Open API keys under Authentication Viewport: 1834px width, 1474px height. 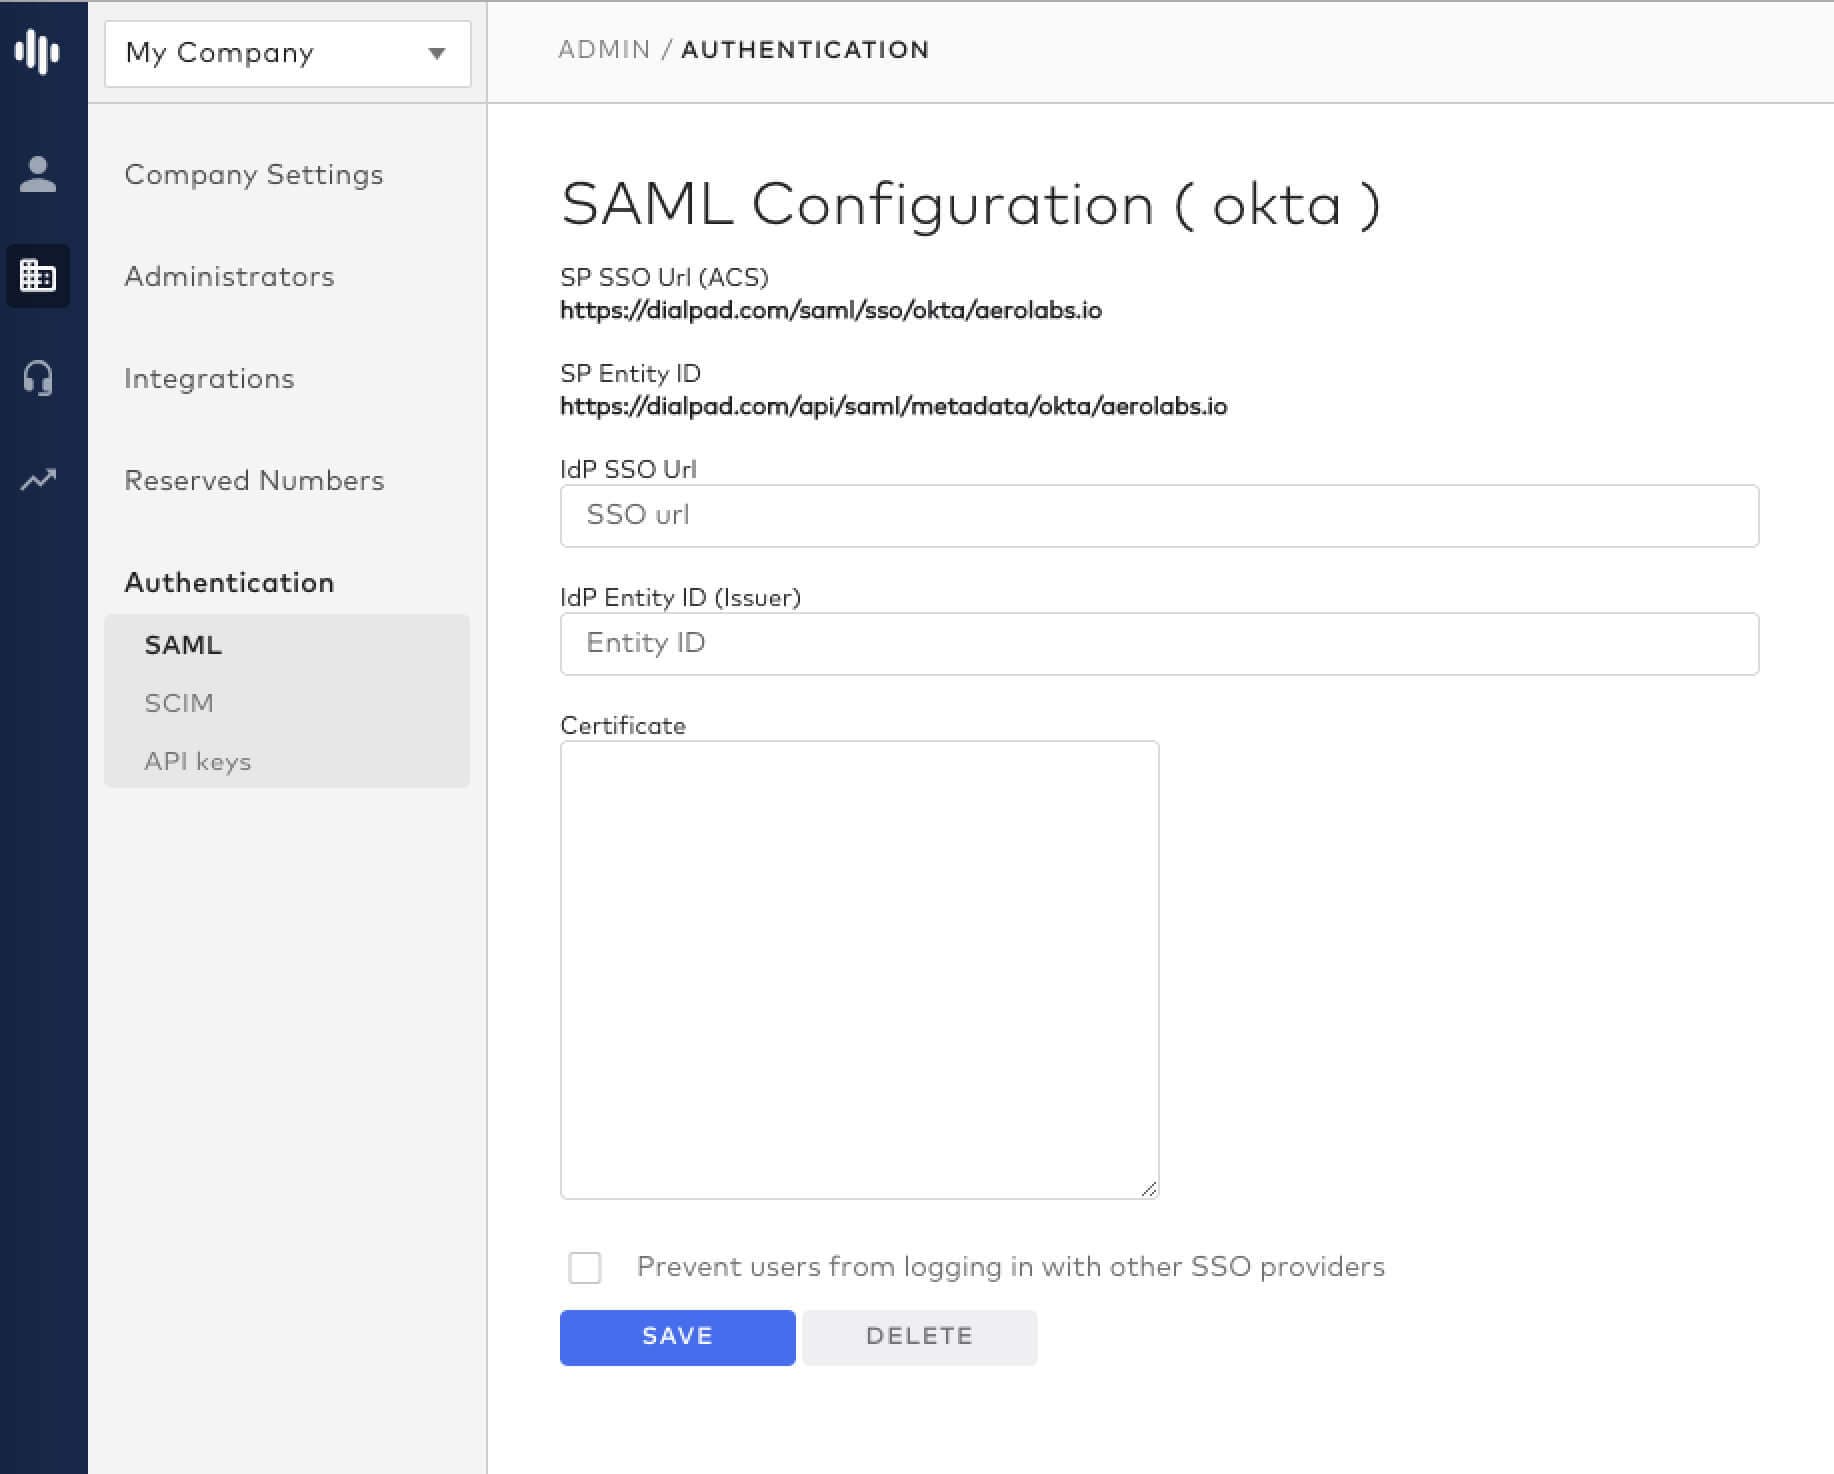coord(197,762)
